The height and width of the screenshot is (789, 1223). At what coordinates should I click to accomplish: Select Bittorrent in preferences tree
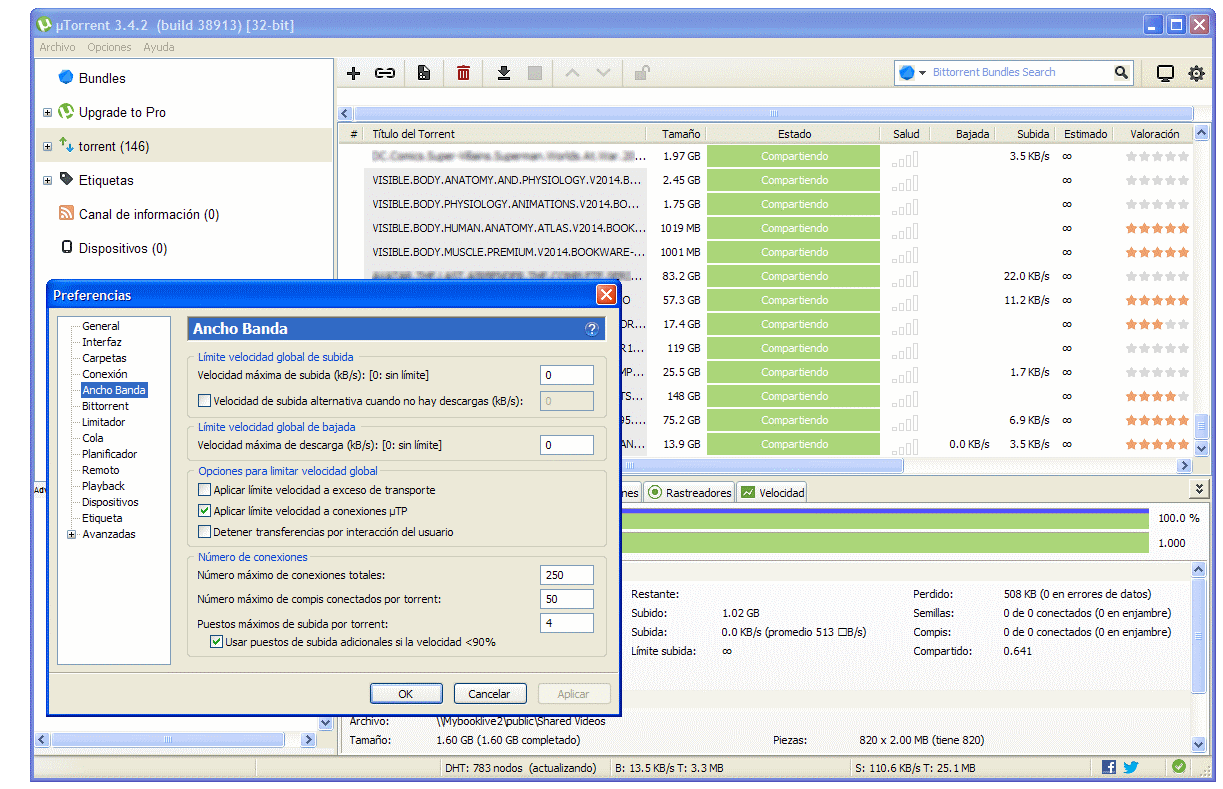tap(105, 406)
